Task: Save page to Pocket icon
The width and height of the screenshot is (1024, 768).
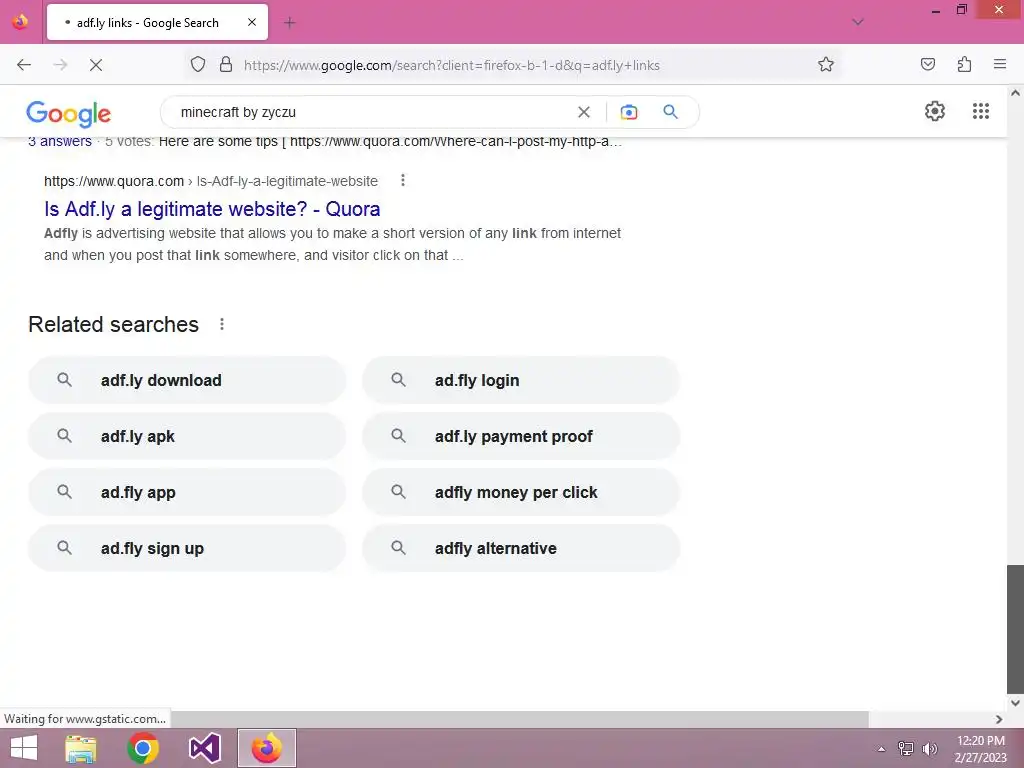Action: [x=927, y=64]
